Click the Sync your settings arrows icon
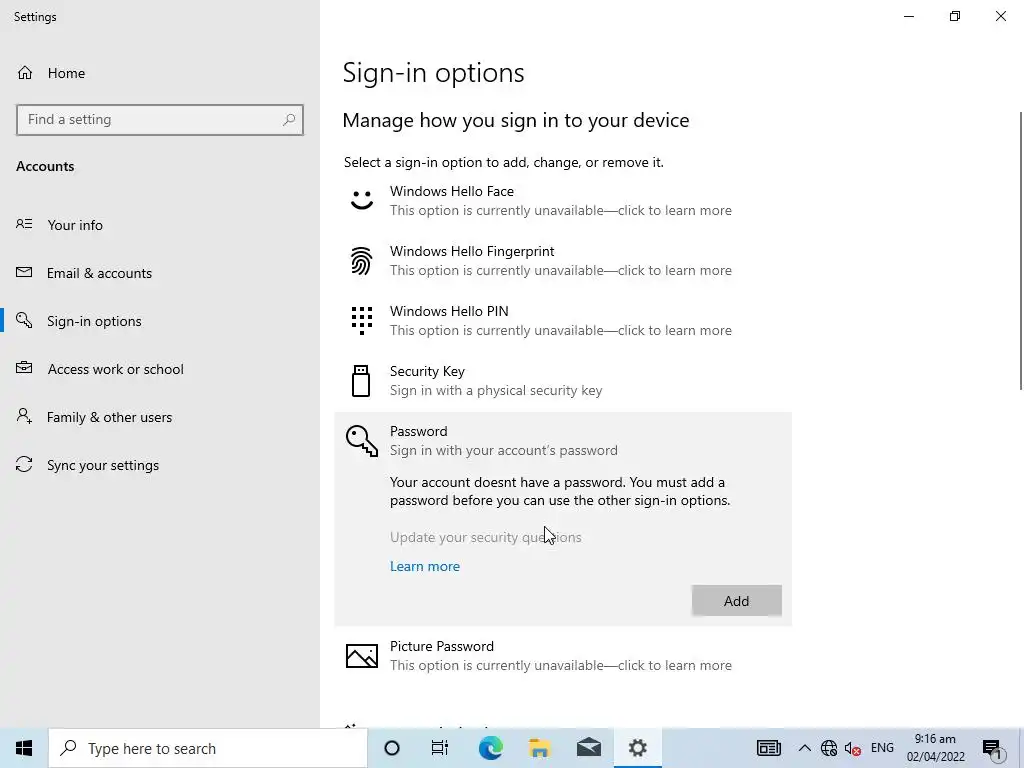 tap(24, 464)
